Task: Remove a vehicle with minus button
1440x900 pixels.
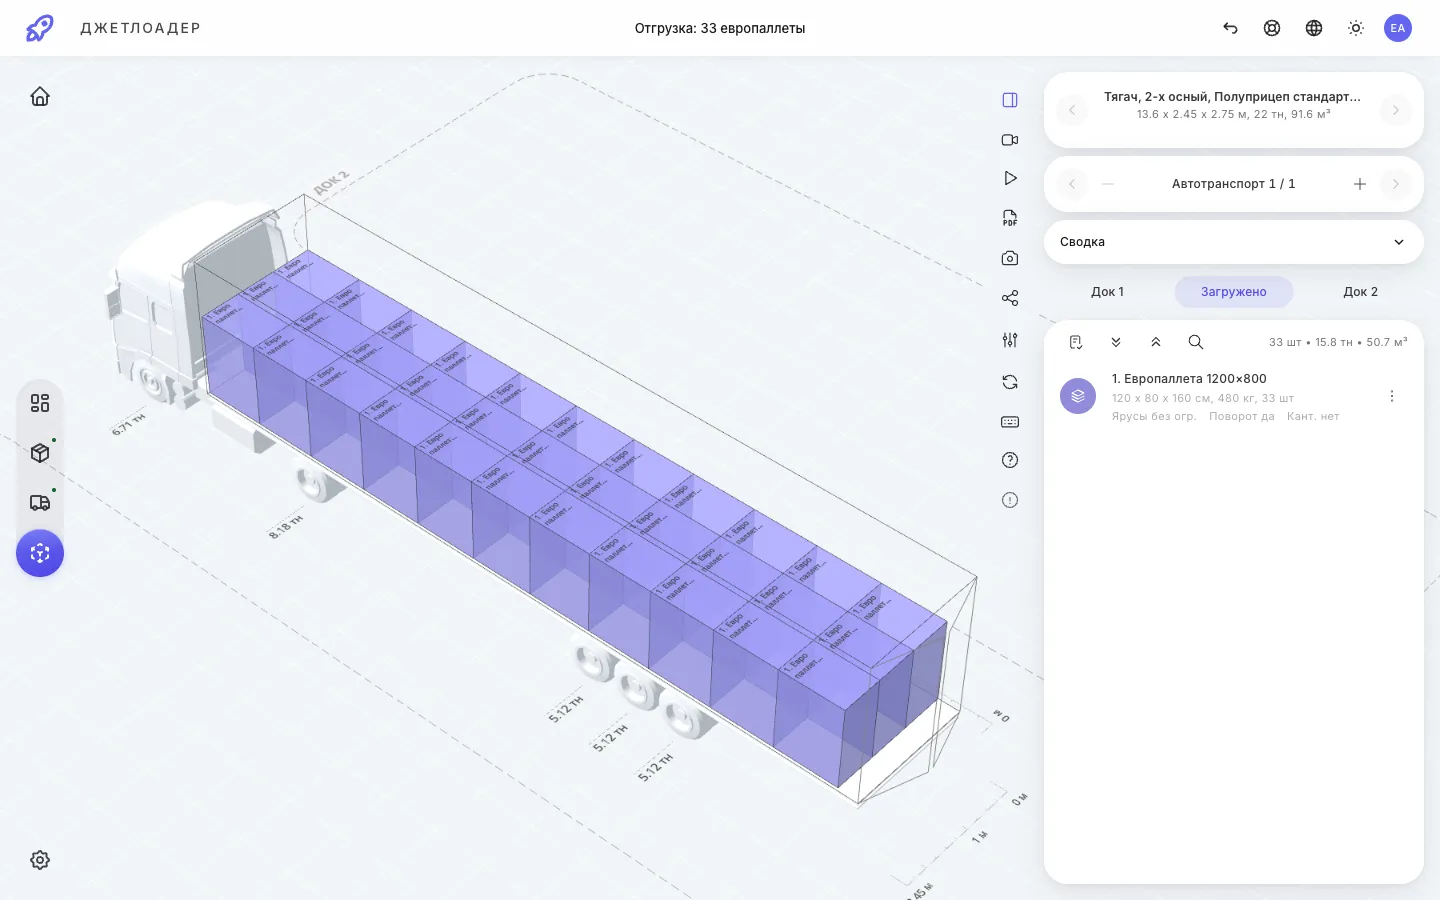Action: point(1108,184)
